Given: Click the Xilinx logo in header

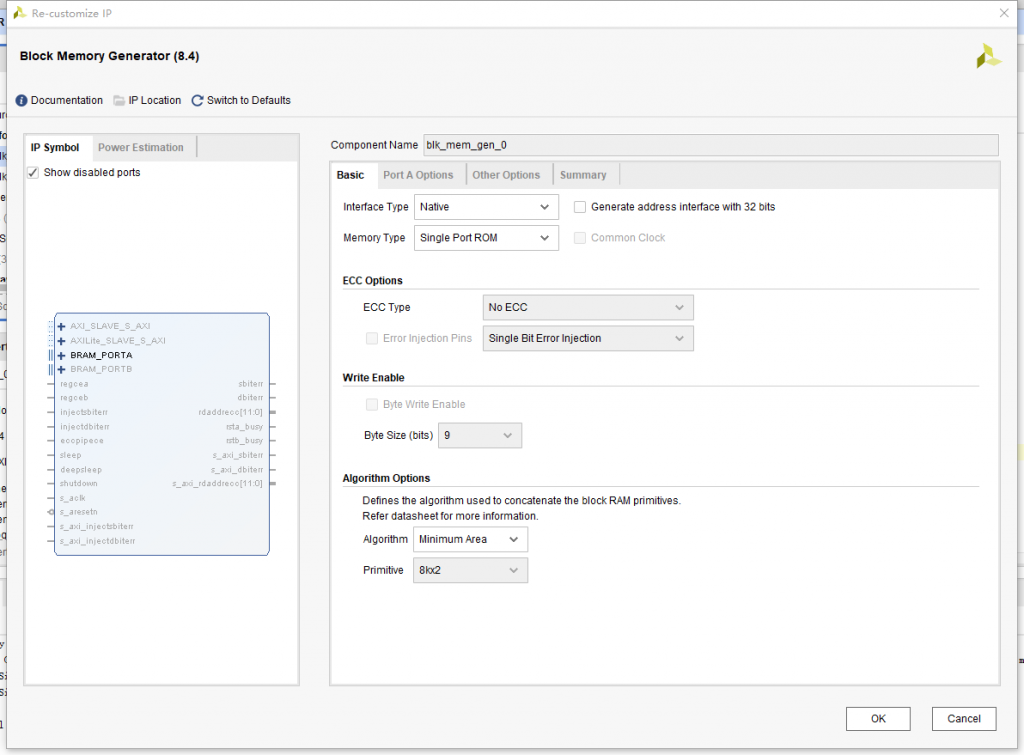Looking at the screenshot, I should pos(988,56).
